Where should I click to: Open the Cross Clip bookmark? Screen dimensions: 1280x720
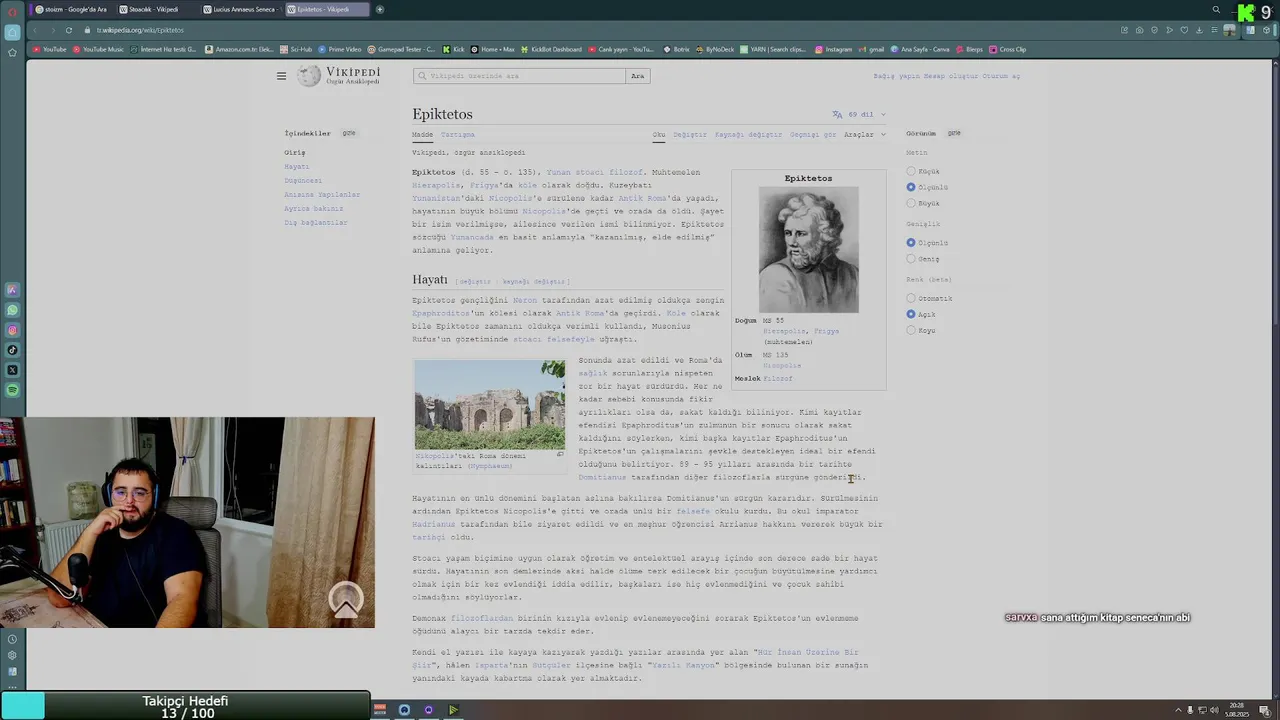1008,49
